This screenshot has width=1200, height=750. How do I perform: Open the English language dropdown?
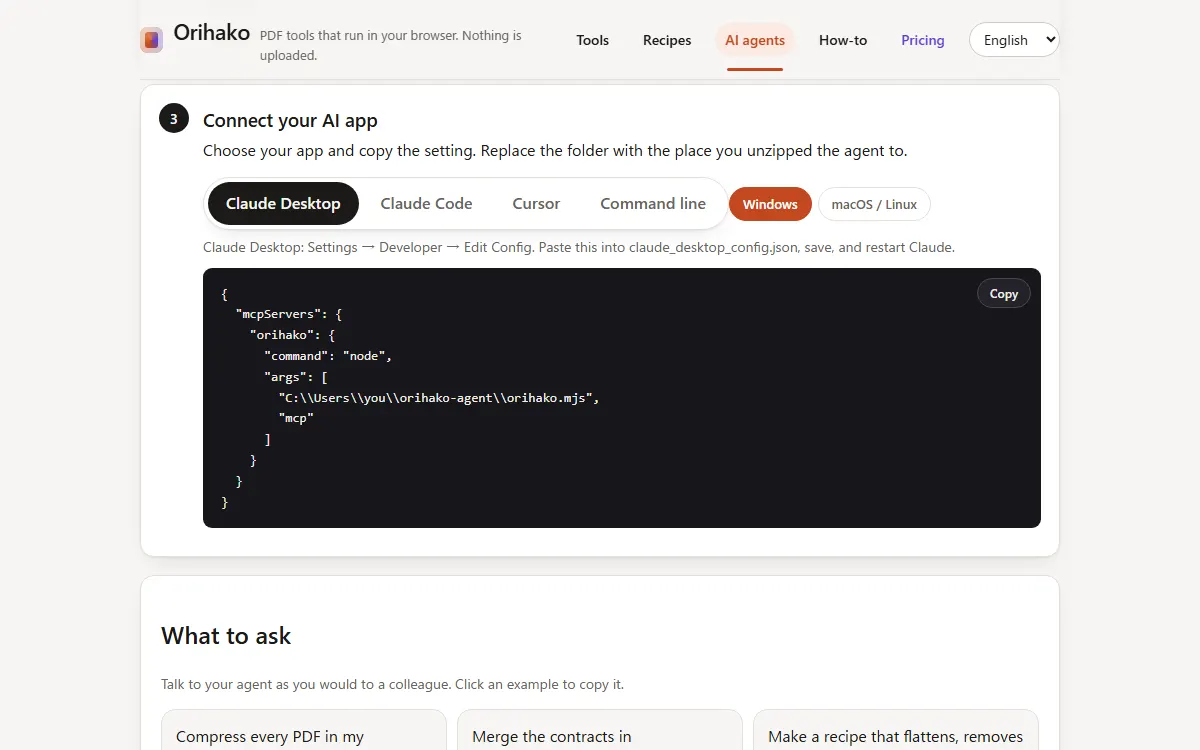(1014, 40)
